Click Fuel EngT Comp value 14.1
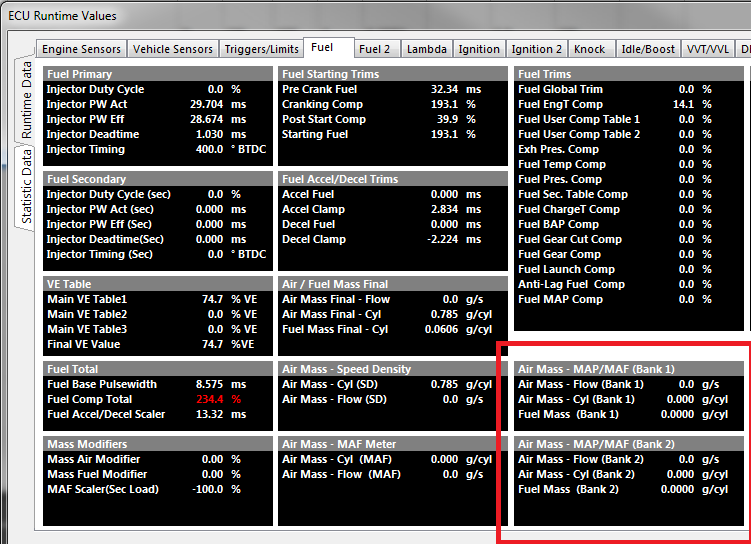751x544 pixels. (683, 104)
